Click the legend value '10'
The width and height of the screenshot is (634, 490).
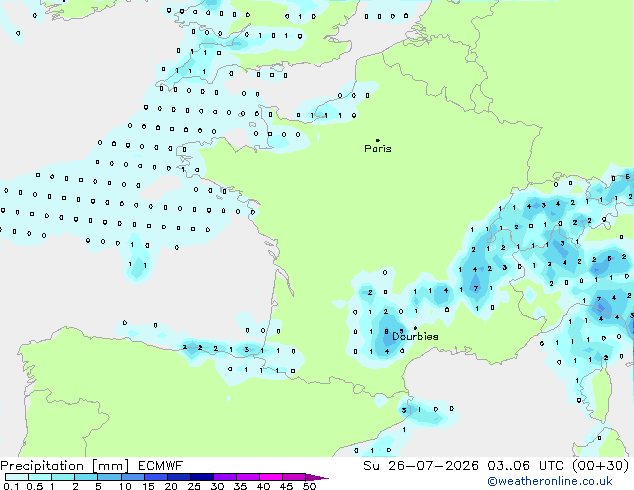125,486
